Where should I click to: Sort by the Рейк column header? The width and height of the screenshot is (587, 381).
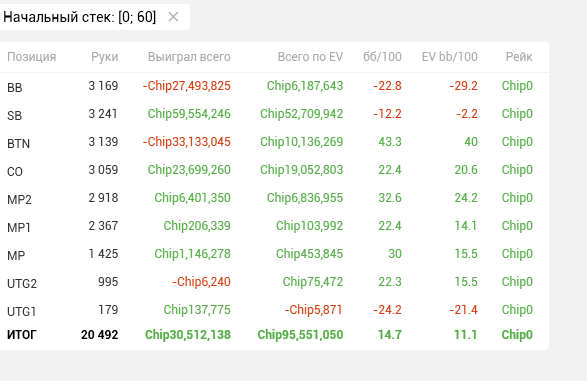519,57
